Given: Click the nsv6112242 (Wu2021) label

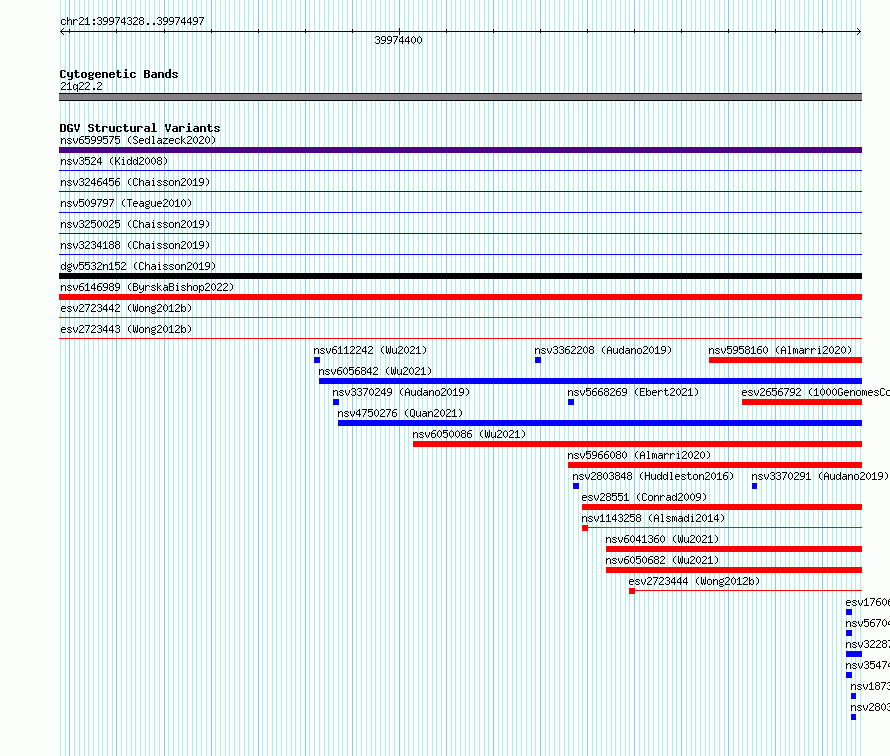Looking at the screenshot, I should tap(370, 350).
